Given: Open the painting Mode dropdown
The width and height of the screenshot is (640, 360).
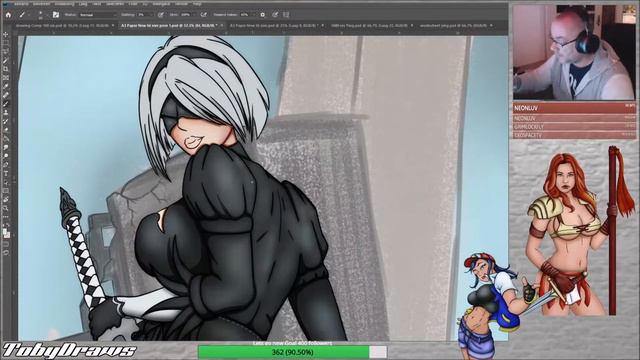Looking at the screenshot, I should point(98,15).
